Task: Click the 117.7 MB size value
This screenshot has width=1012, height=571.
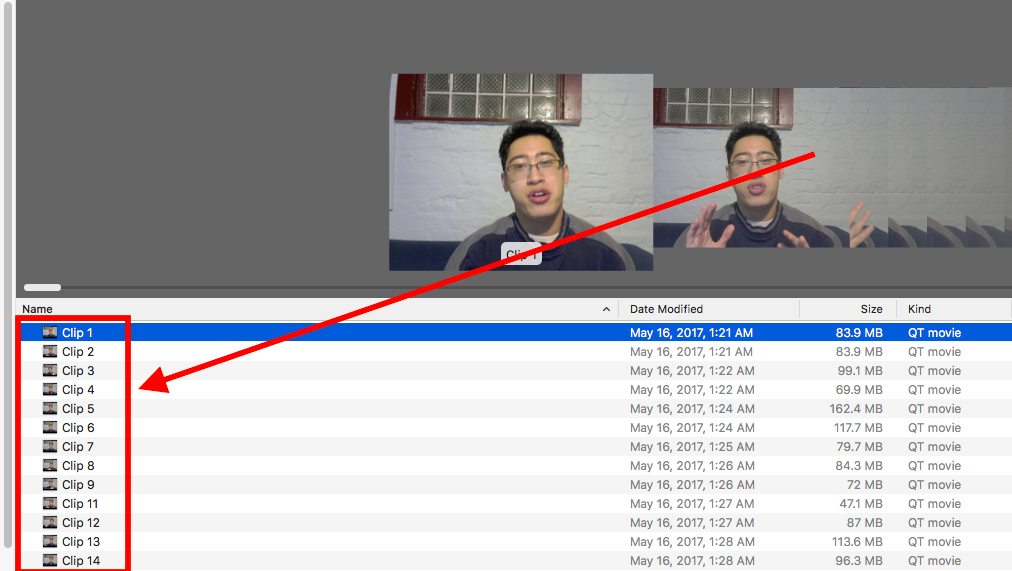Action: (858, 427)
